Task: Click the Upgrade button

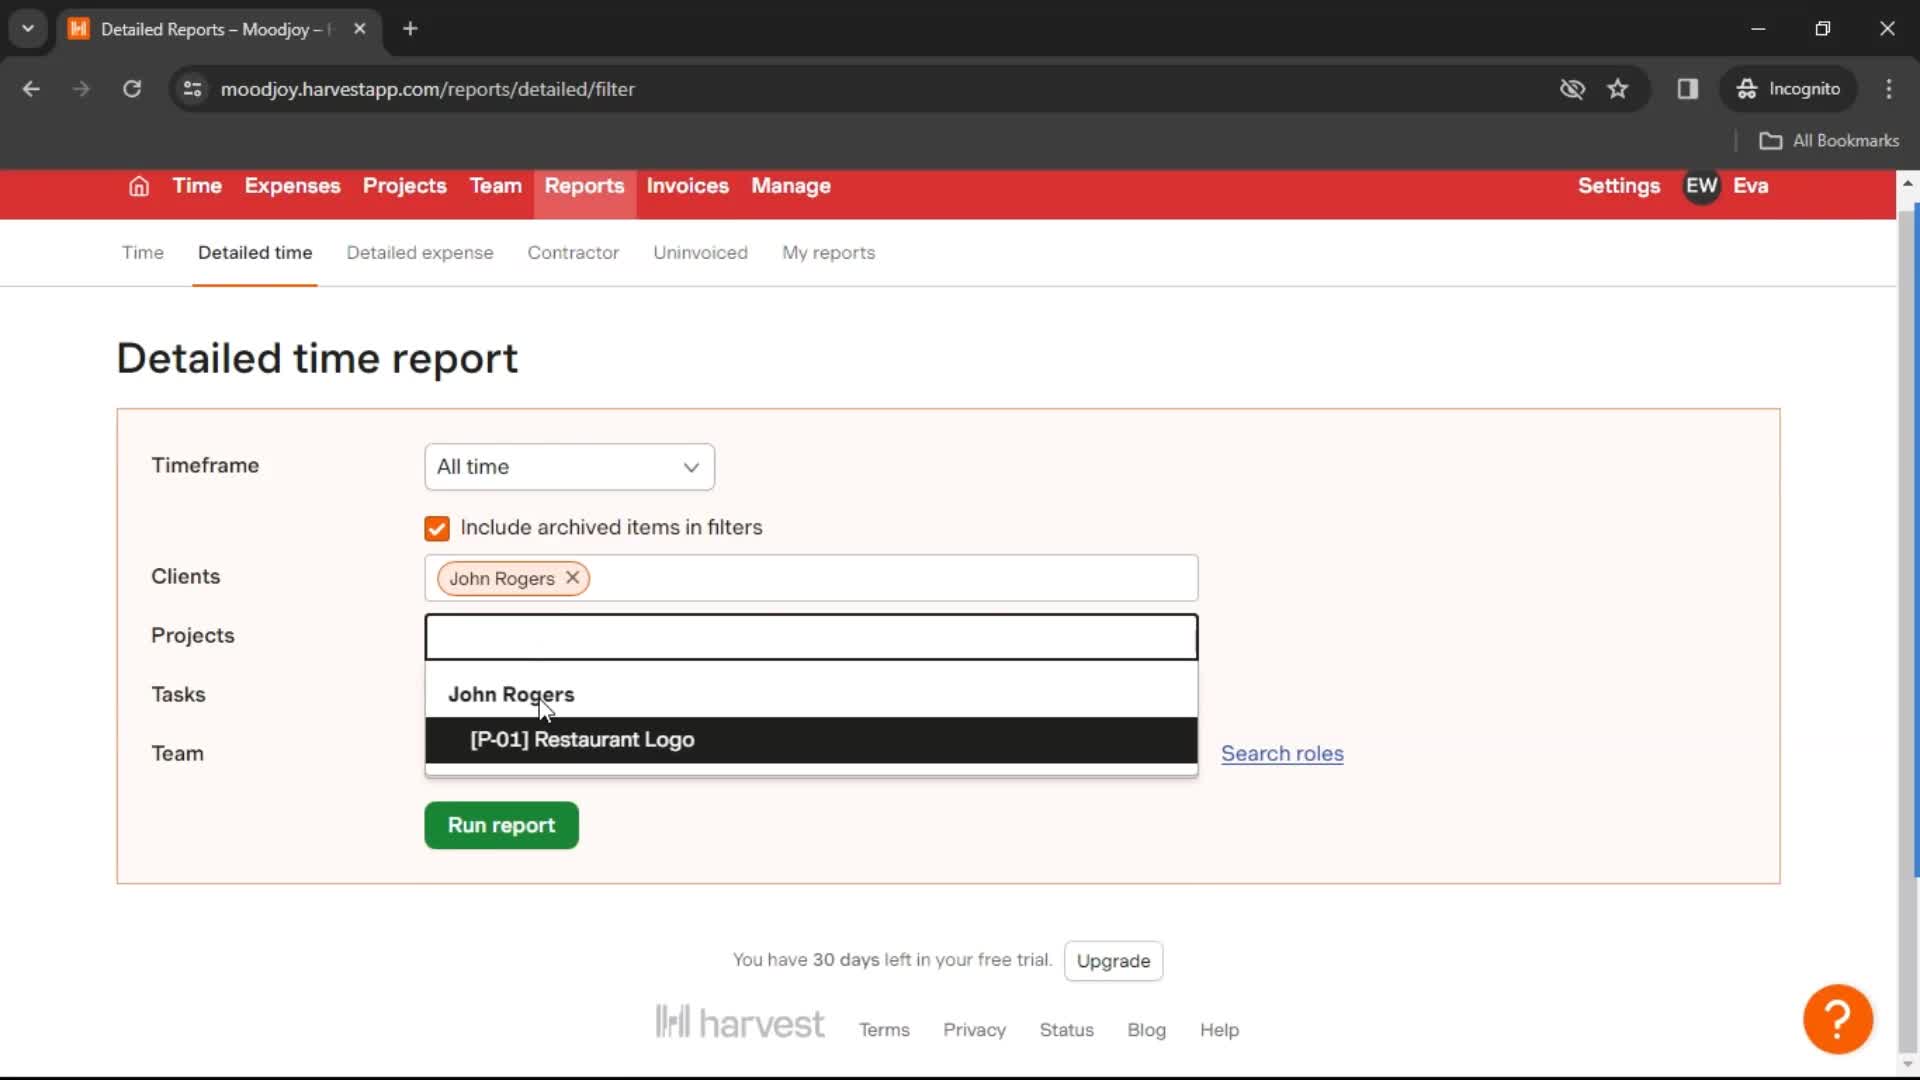Action: (1114, 960)
